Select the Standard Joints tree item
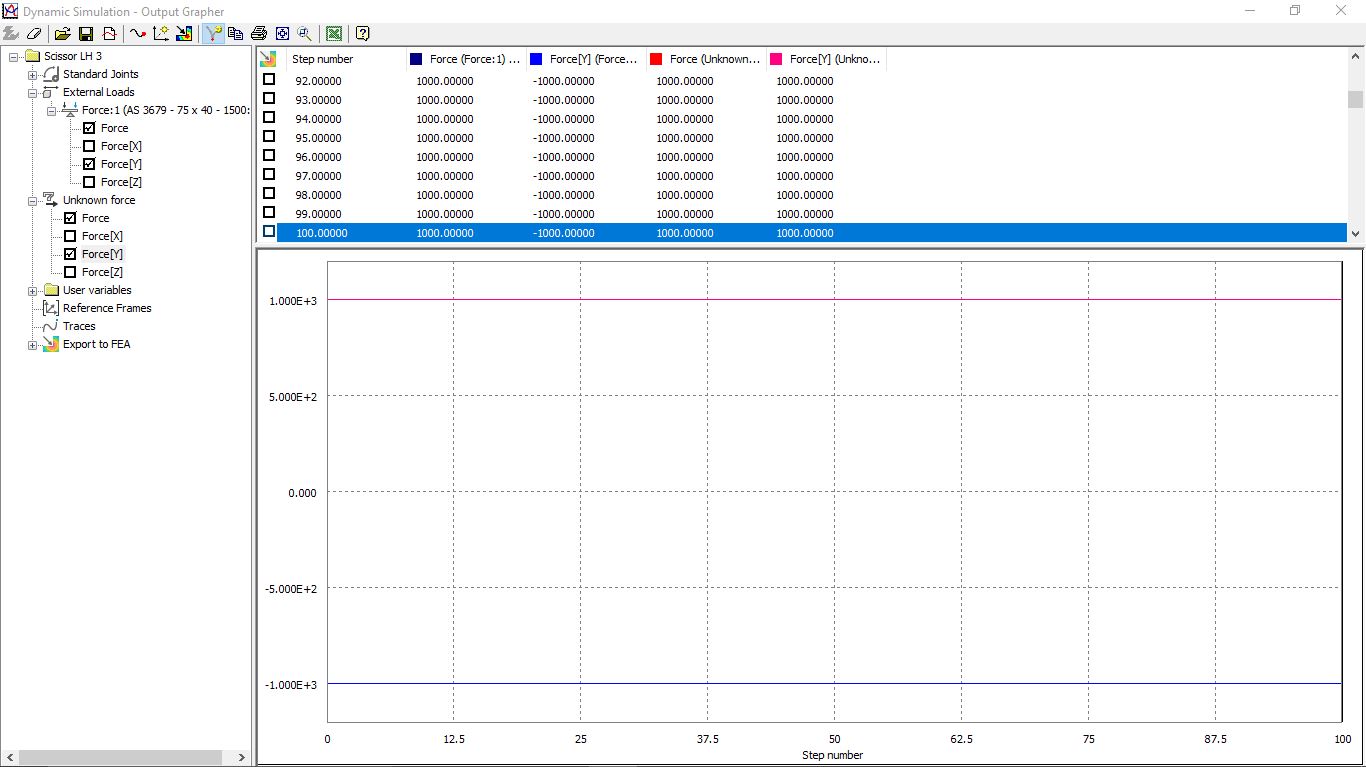 (101, 74)
